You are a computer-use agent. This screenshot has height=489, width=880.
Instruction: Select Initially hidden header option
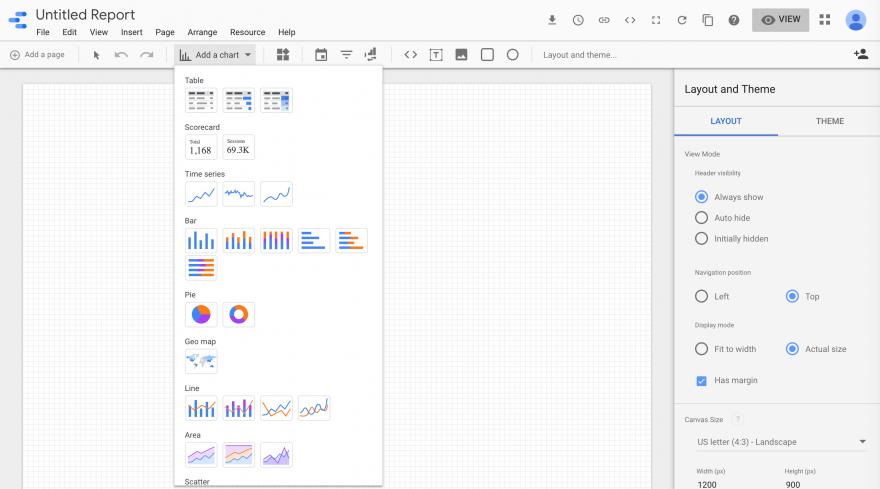(702, 239)
